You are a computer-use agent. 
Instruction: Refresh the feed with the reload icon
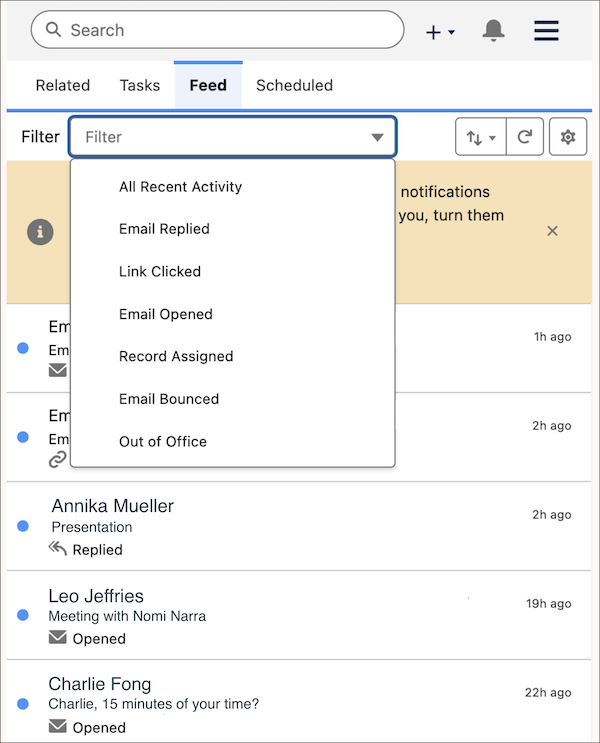pos(525,137)
